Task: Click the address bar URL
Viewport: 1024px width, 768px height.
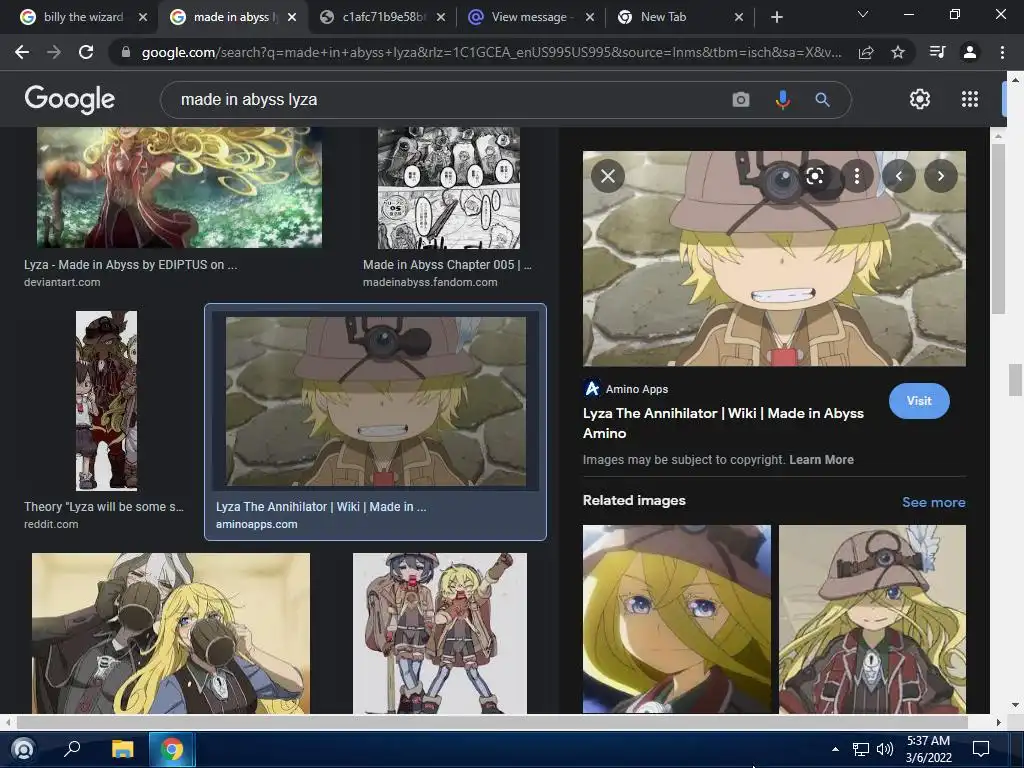Action: click(491, 52)
